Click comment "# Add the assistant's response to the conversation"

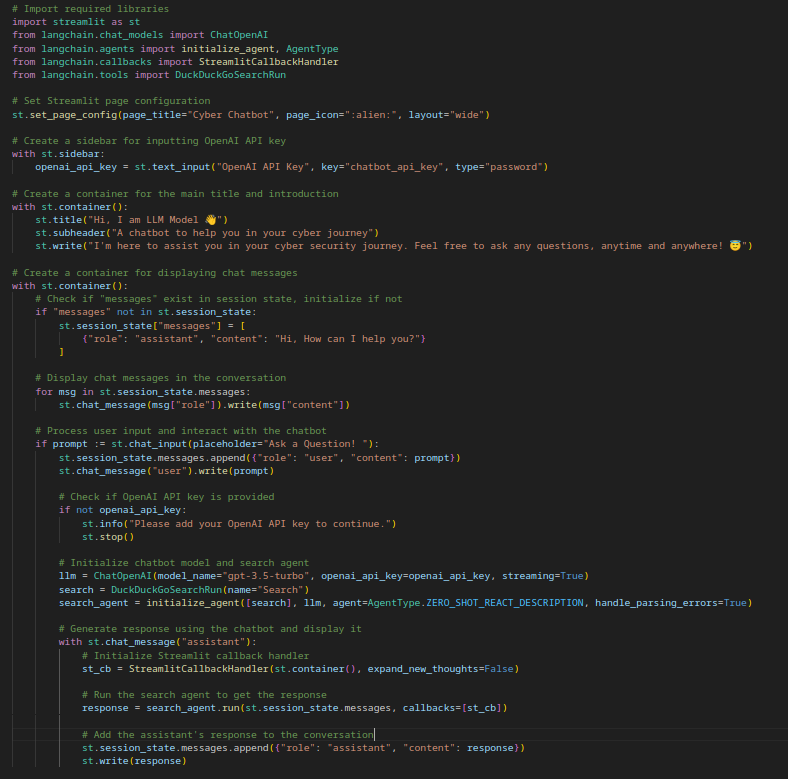coord(228,735)
